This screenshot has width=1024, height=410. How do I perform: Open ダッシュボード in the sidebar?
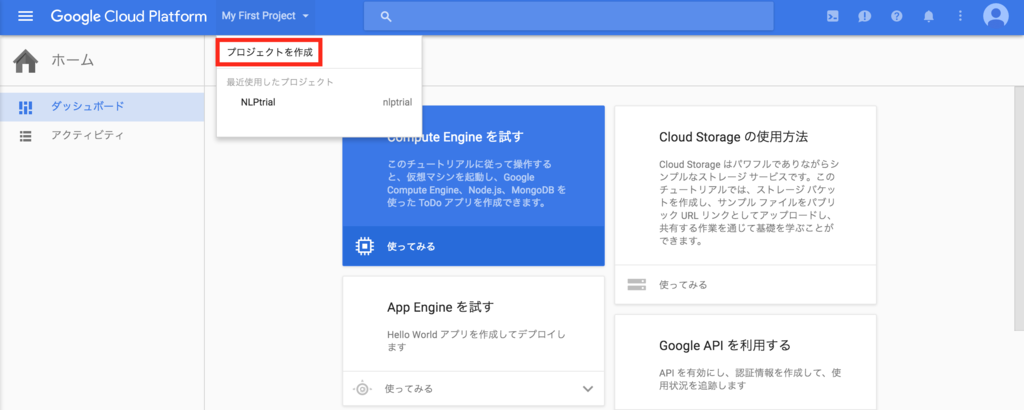click(102, 106)
